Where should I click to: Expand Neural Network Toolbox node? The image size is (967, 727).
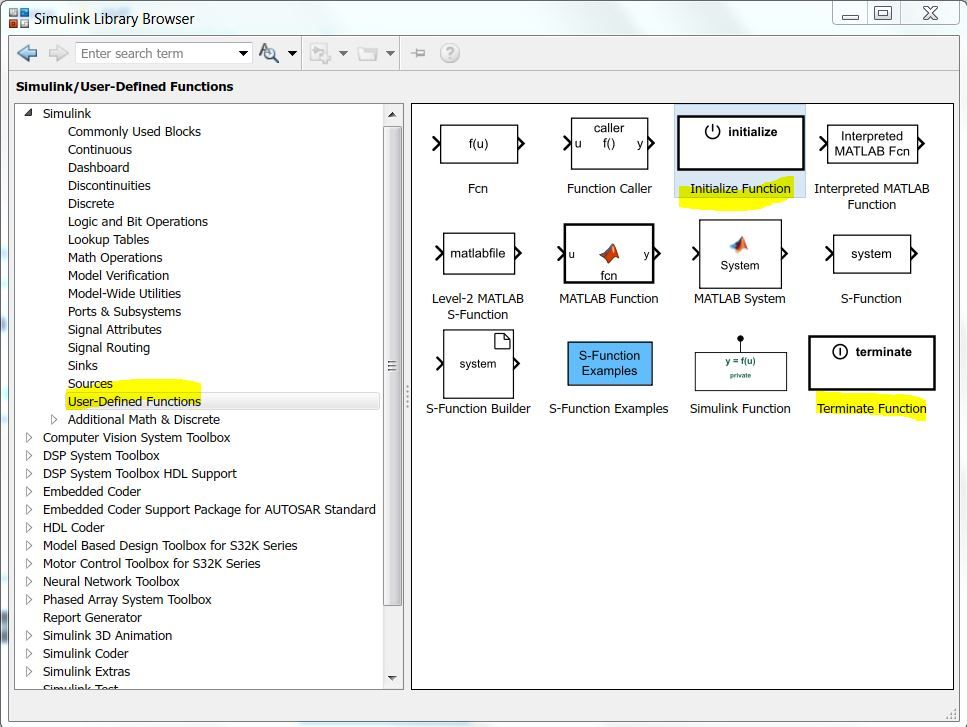tap(28, 581)
